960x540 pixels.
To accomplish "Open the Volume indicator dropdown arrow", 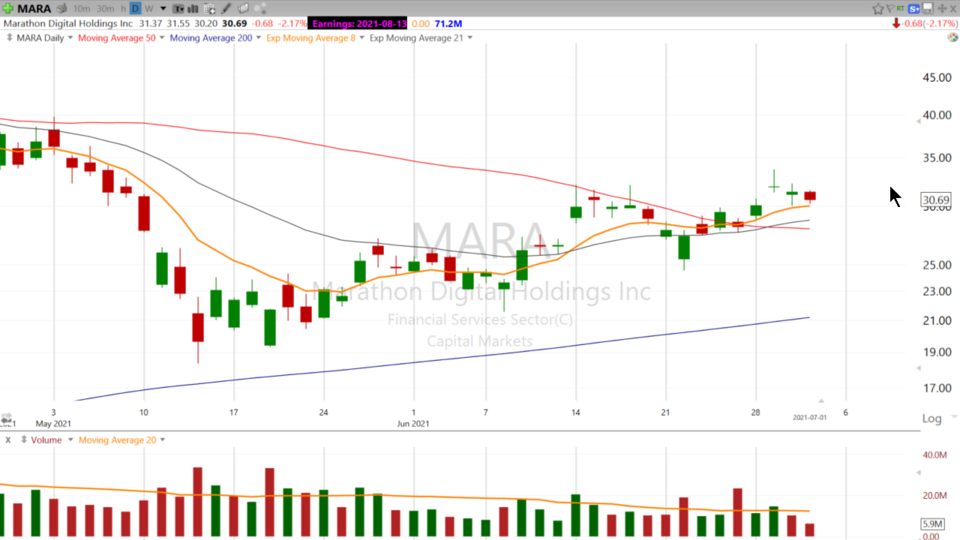I will [70, 440].
